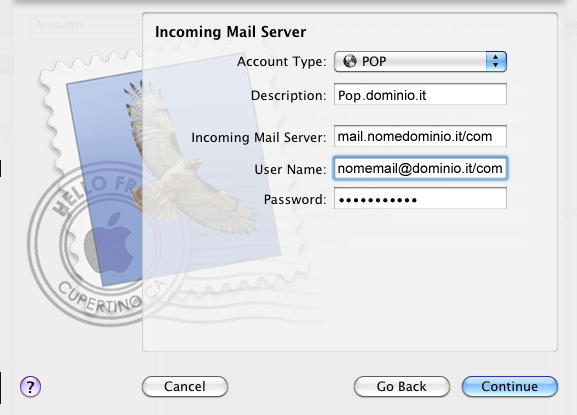Click the Cancel button
This screenshot has width=577, height=415.
tap(185, 387)
